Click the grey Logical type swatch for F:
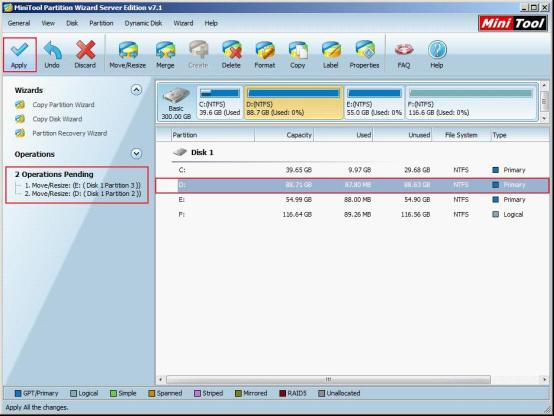This screenshot has height=416, width=554. point(496,215)
